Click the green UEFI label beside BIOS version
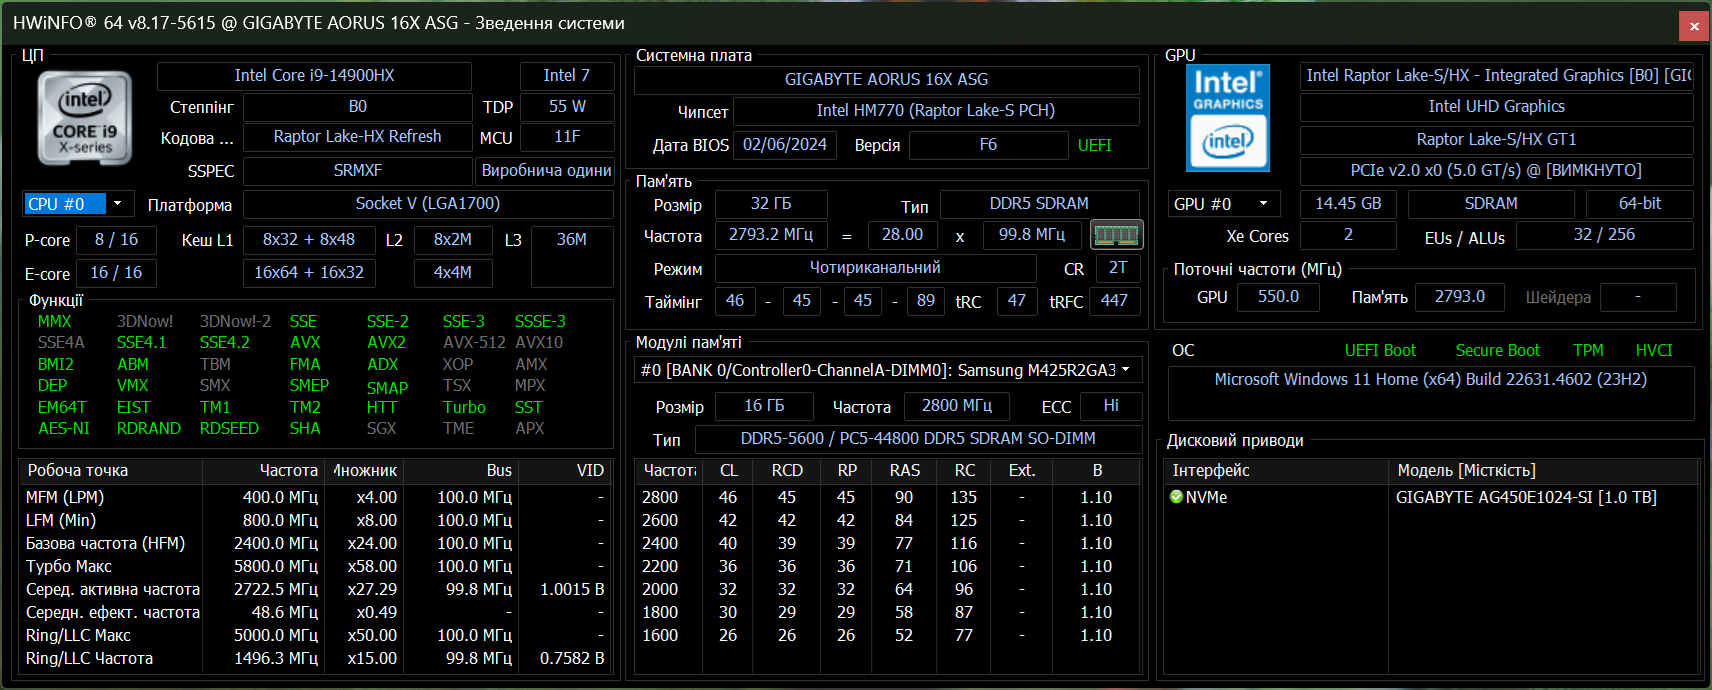Viewport: 1712px width, 690px height. tap(1095, 146)
